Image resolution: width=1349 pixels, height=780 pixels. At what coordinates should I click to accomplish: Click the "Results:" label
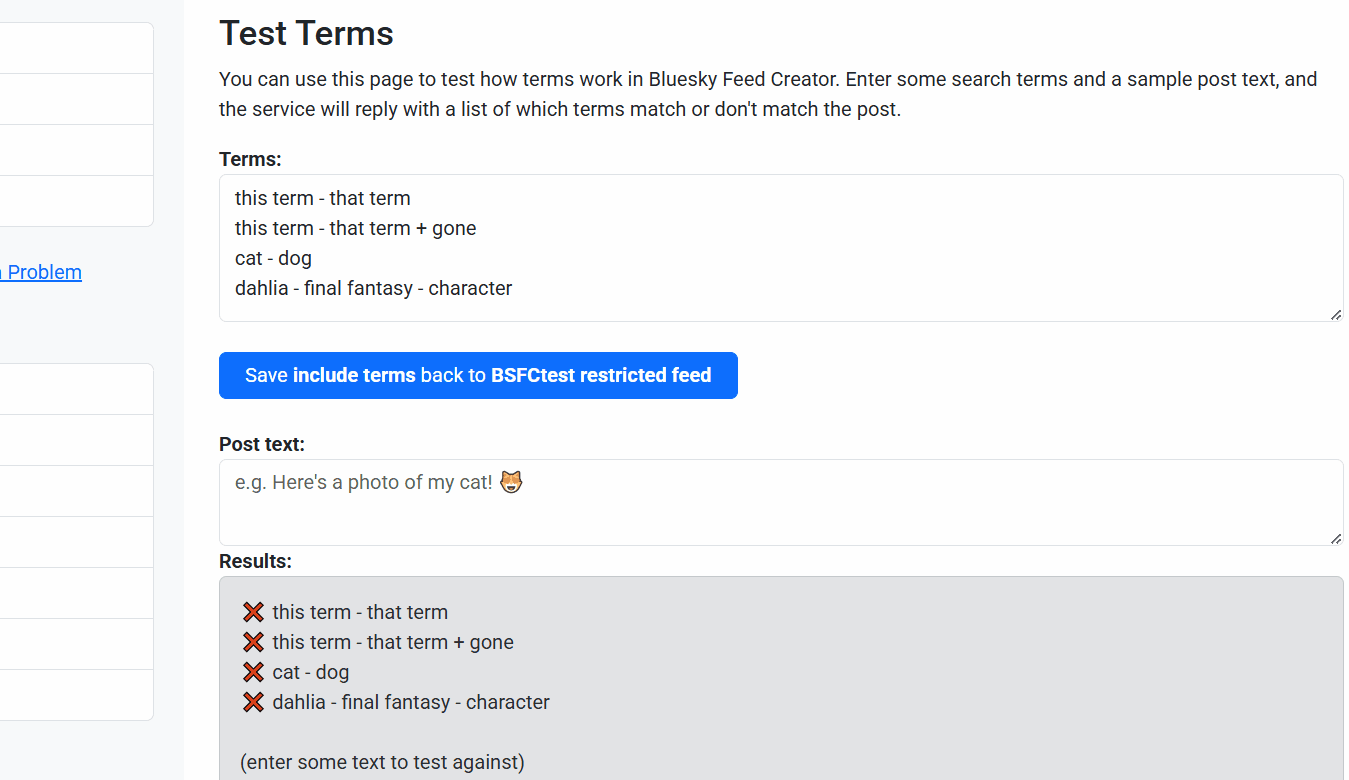coord(255,561)
